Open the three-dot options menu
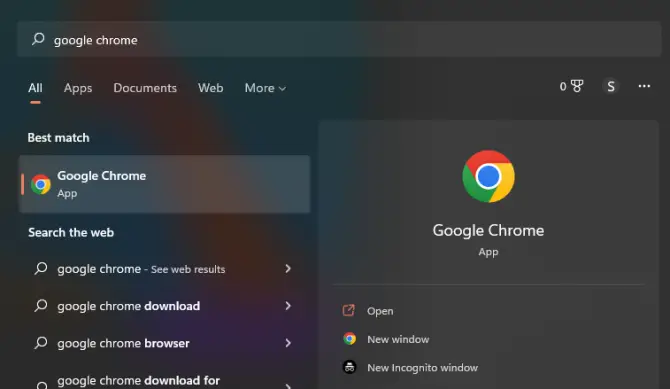Screen dimensions: 670x389 644,86
